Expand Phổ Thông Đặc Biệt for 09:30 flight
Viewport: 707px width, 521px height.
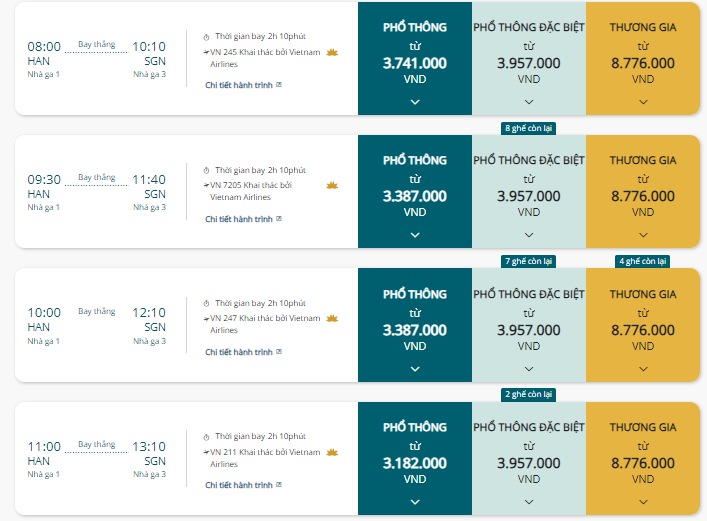529,235
